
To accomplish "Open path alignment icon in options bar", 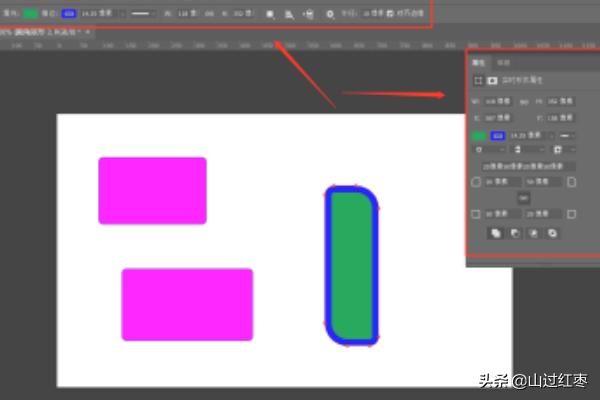I will pyautogui.click(x=288, y=14).
